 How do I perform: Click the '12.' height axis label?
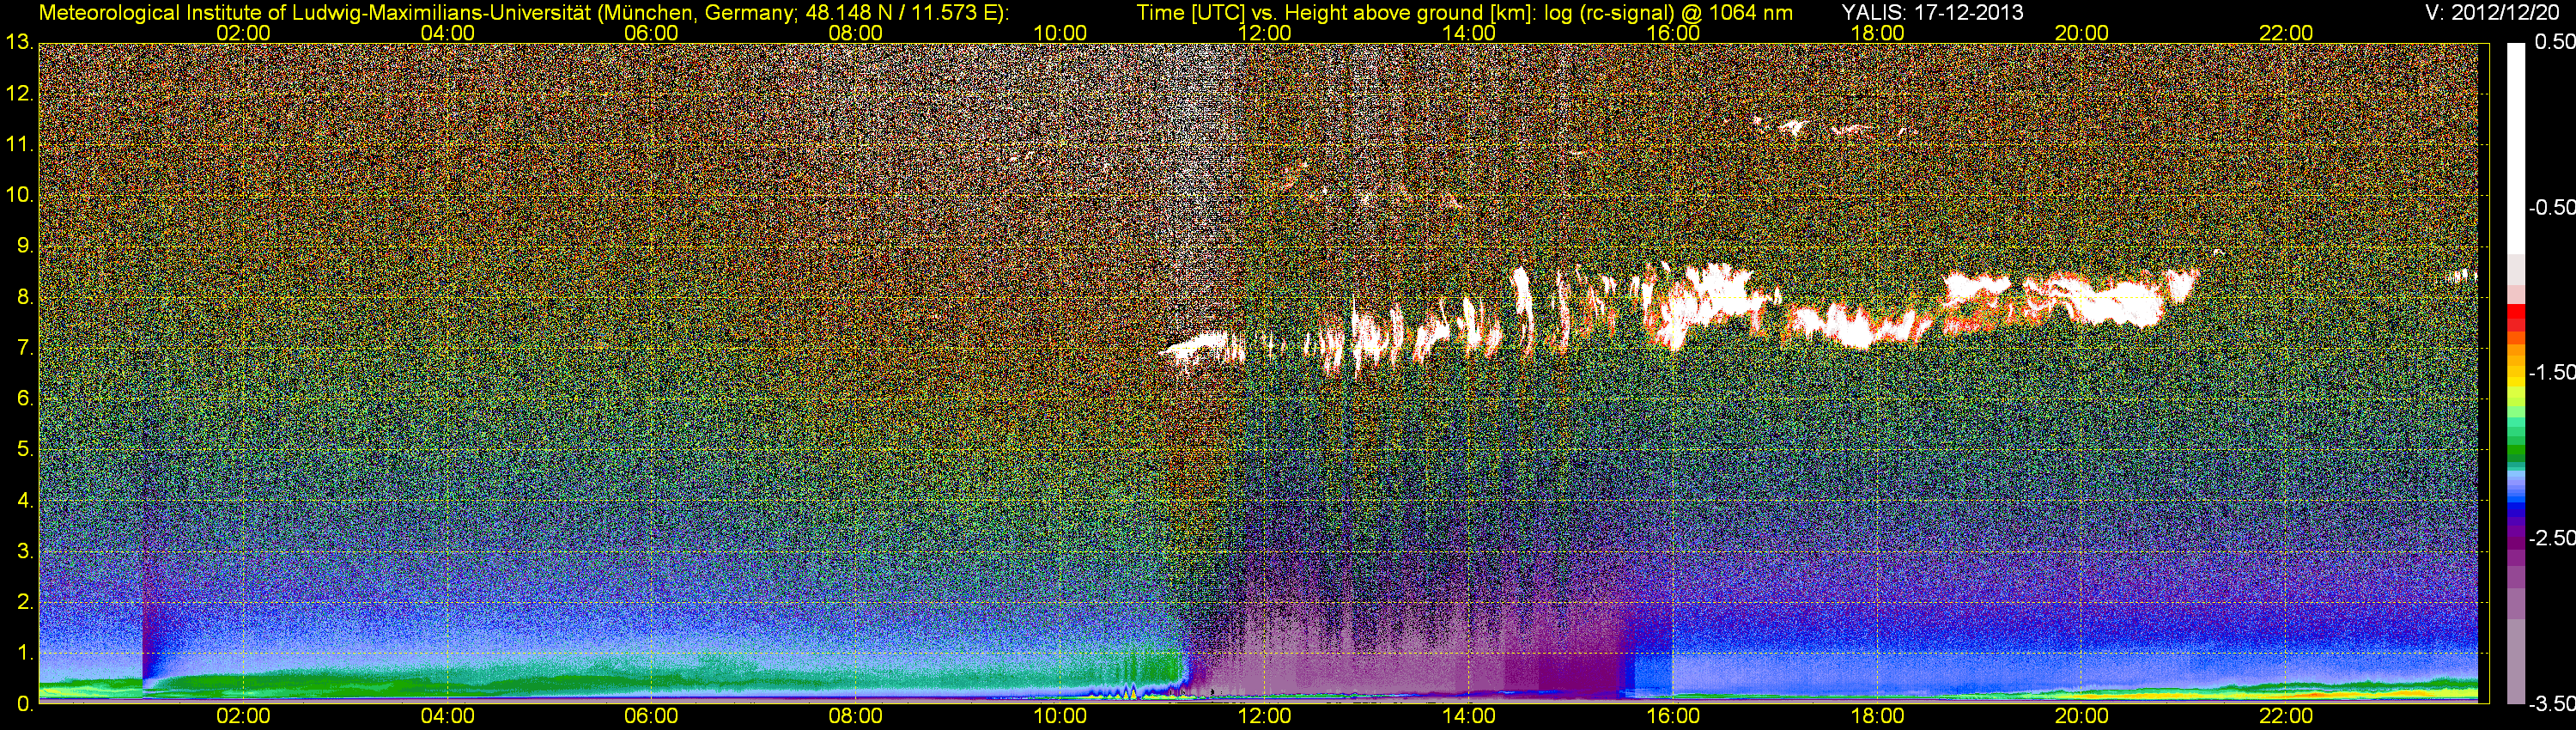point(19,94)
